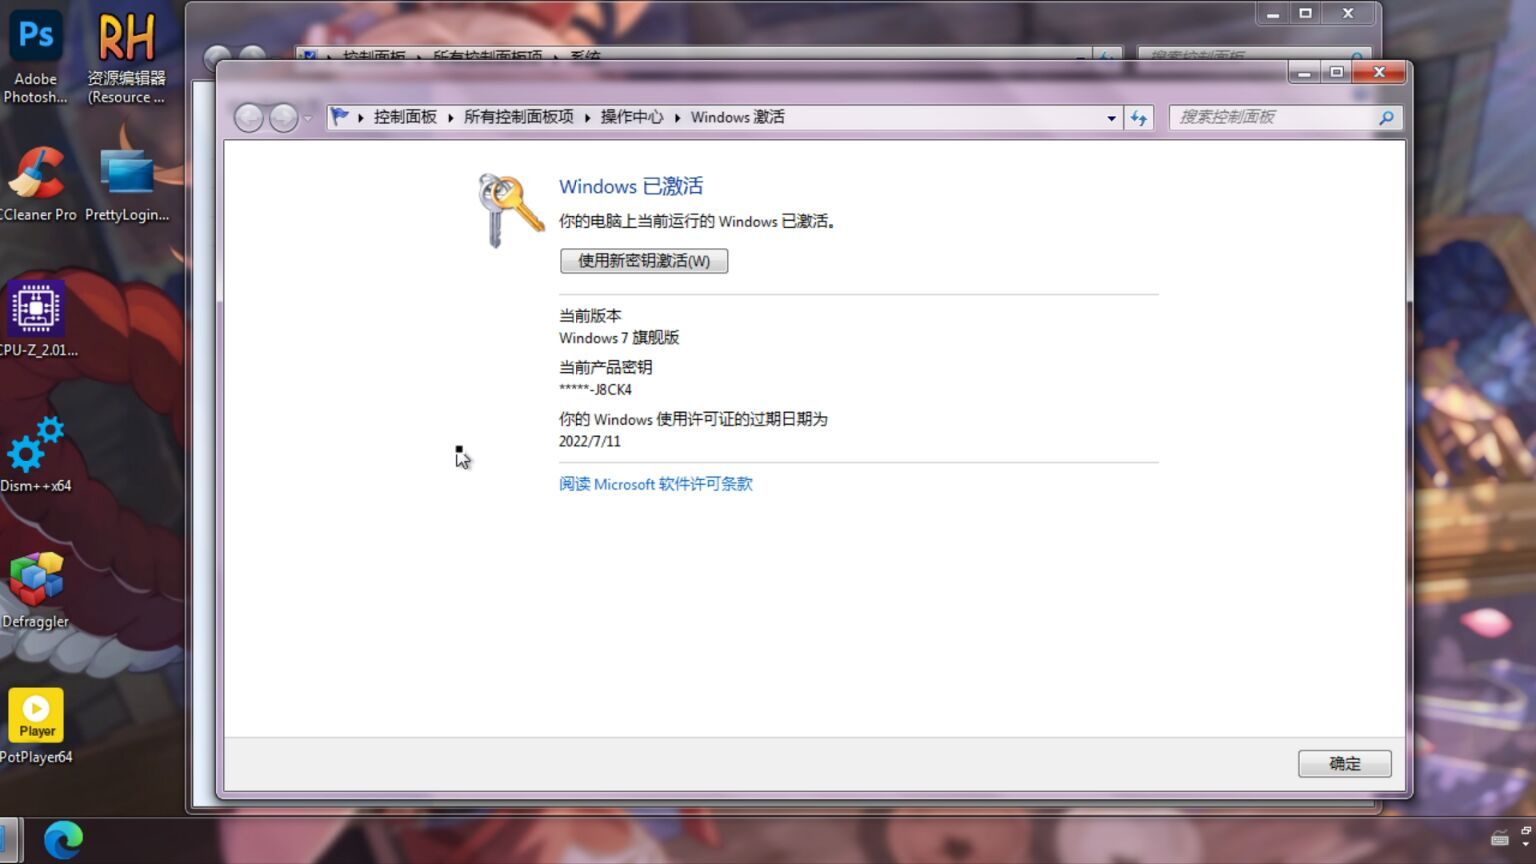This screenshot has width=1536, height=864.
Task: Click the search magnifier icon
Action: (x=1386, y=118)
